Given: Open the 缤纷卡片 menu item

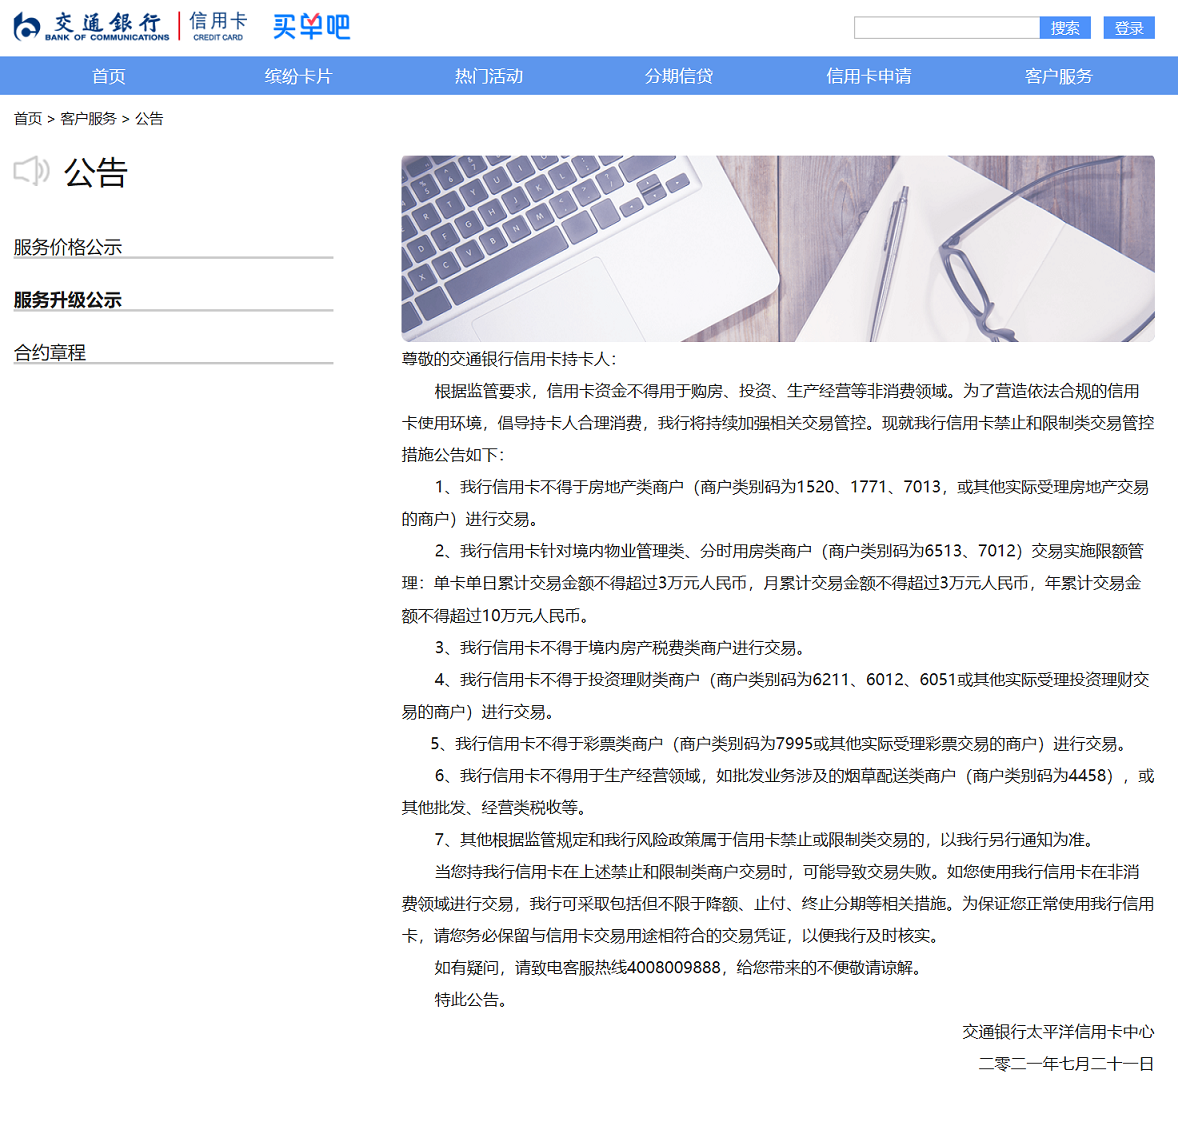Looking at the screenshot, I should (x=298, y=76).
